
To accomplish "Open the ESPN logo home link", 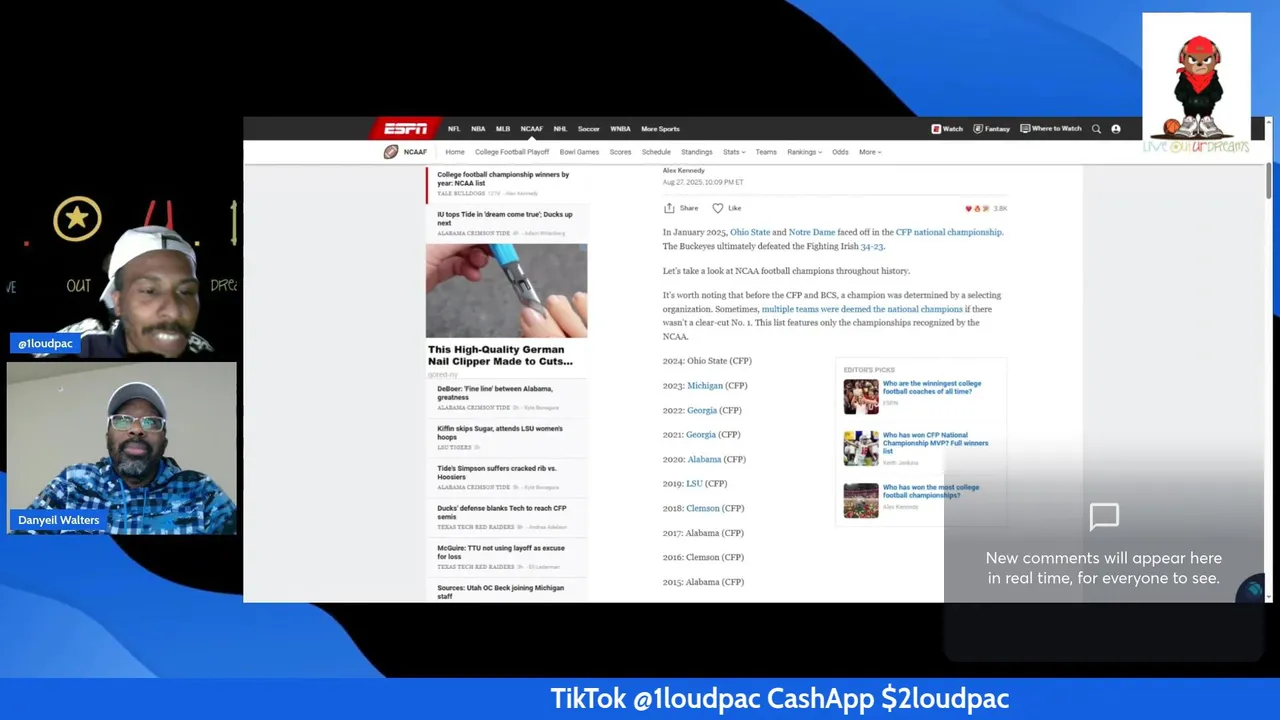I will [x=406, y=128].
